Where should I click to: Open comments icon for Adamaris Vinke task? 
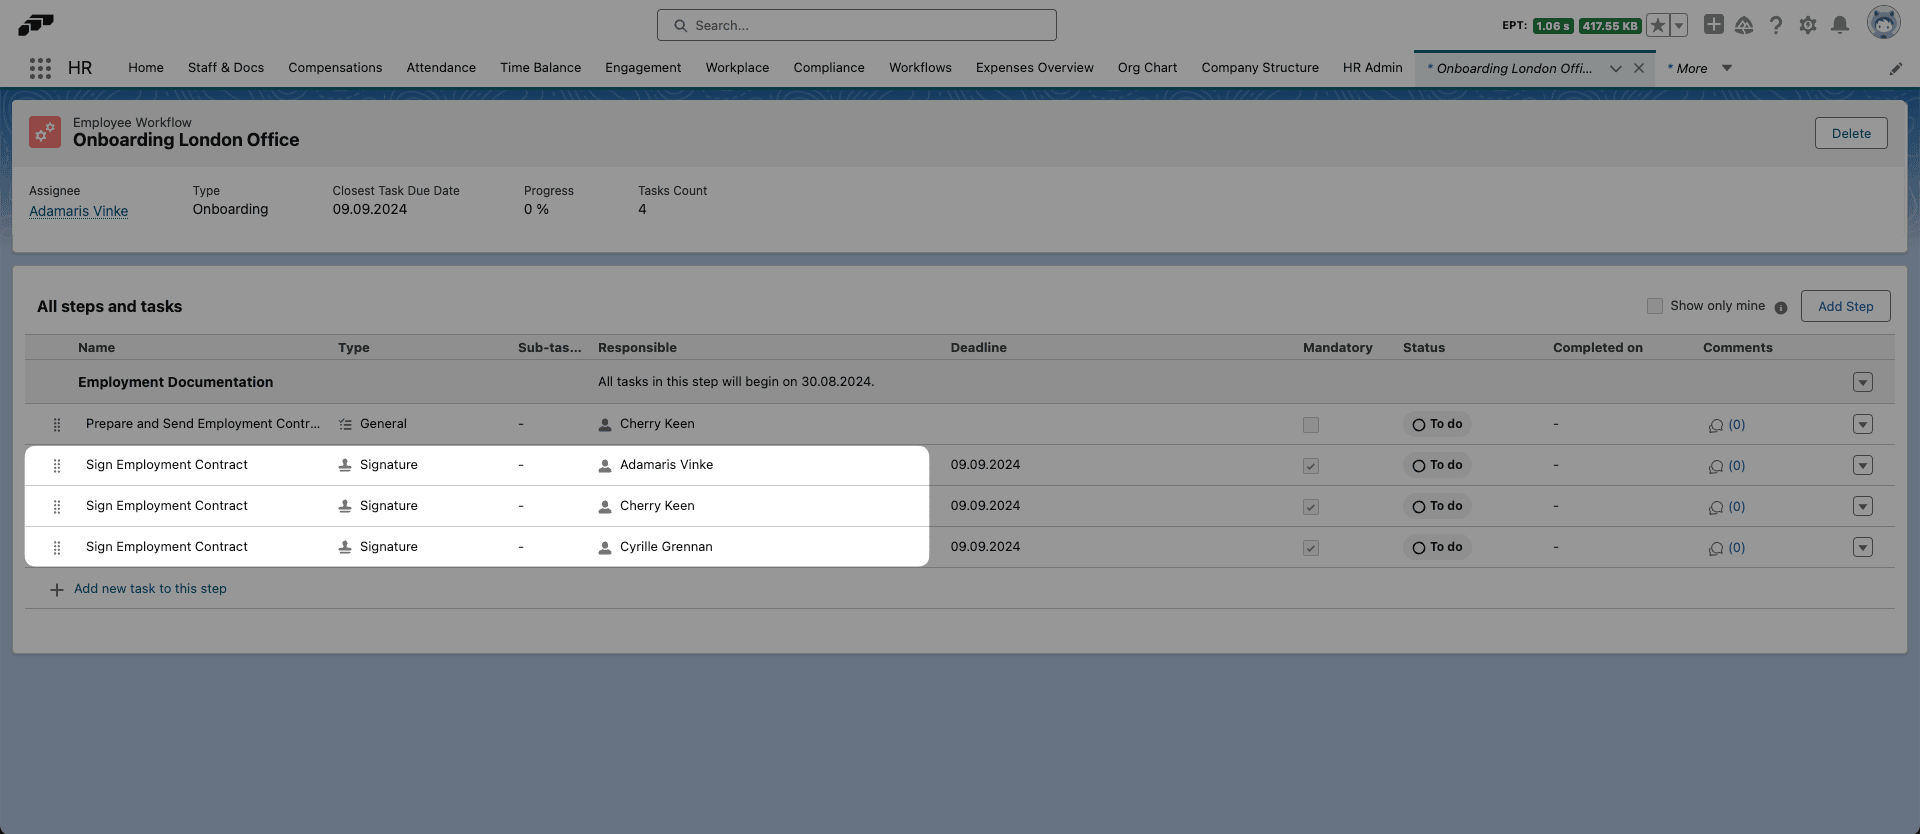point(1716,466)
